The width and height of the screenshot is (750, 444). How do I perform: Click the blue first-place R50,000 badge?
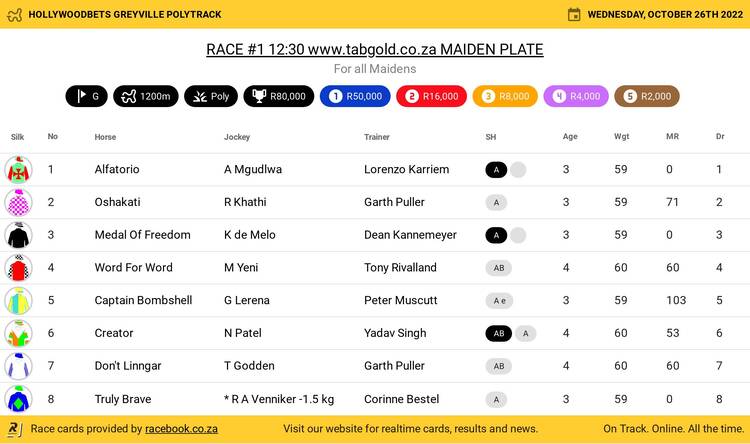point(355,97)
